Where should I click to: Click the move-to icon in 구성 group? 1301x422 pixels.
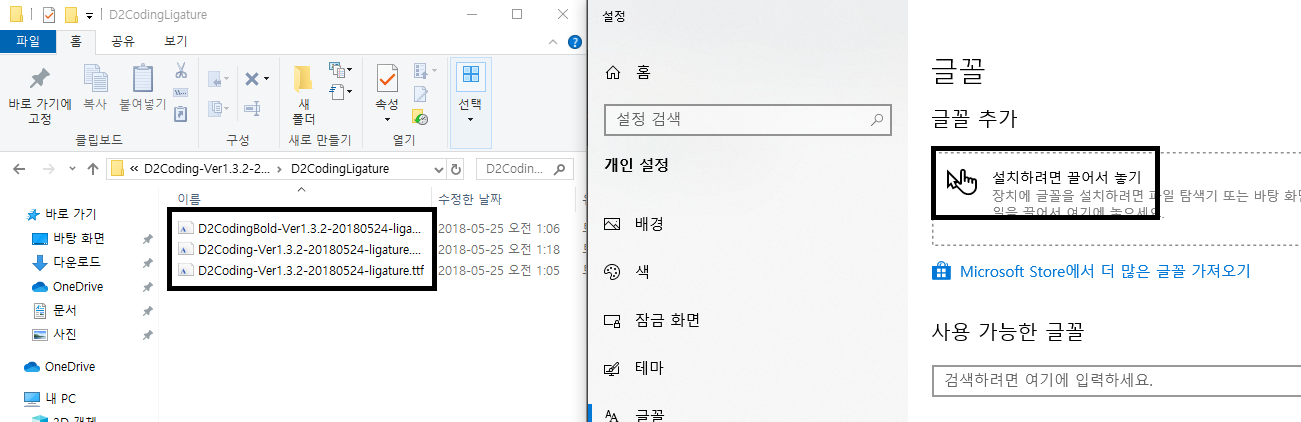click(x=217, y=78)
